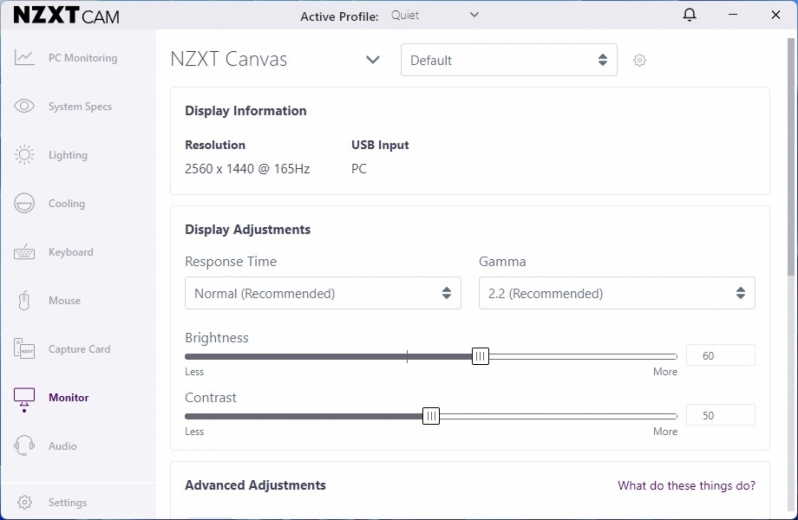798x520 pixels.
Task: Open Gamma 2.2 (Recommended) dropdown
Action: point(617,293)
